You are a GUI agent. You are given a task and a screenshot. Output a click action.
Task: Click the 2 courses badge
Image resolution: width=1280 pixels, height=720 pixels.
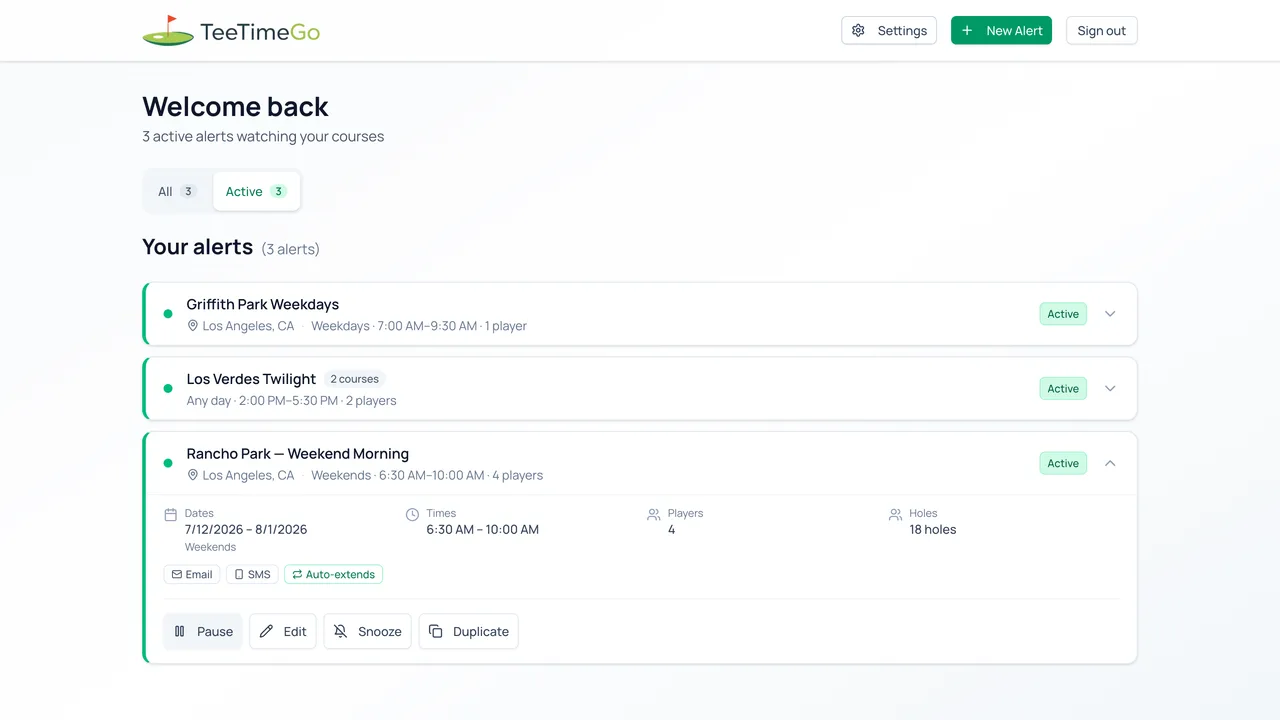[x=355, y=380]
